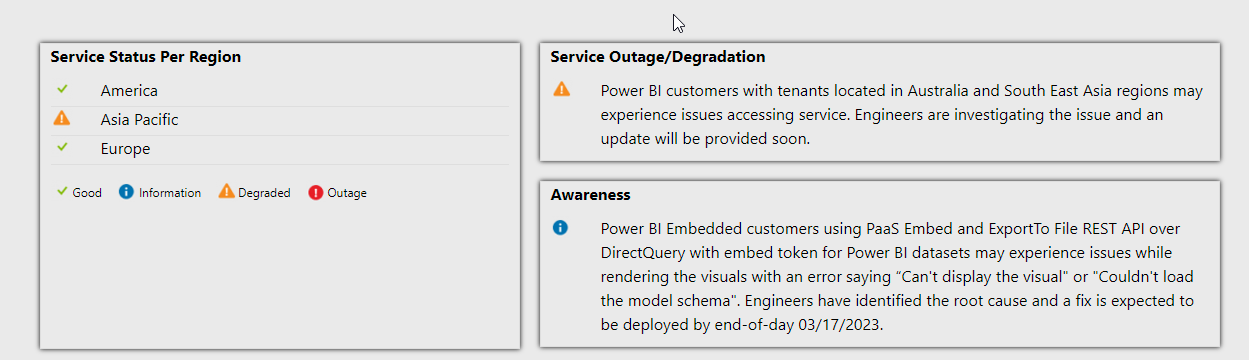The height and width of the screenshot is (360, 1249).
Task: Click the Information legend label
Action: pos(170,193)
